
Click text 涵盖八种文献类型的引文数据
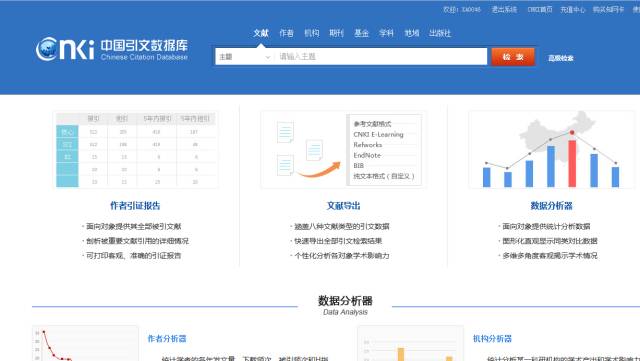[342, 226]
